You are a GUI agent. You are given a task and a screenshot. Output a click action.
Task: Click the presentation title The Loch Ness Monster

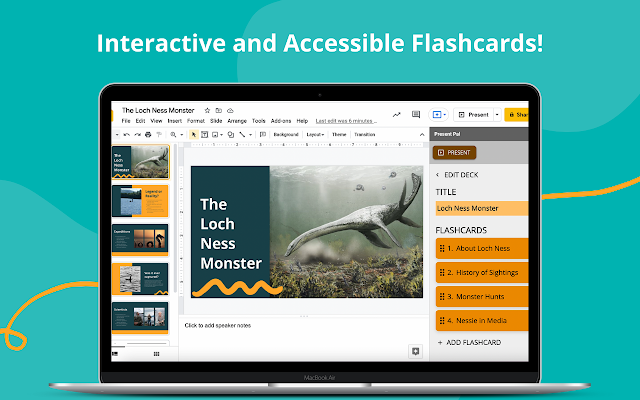pos(158,110)
